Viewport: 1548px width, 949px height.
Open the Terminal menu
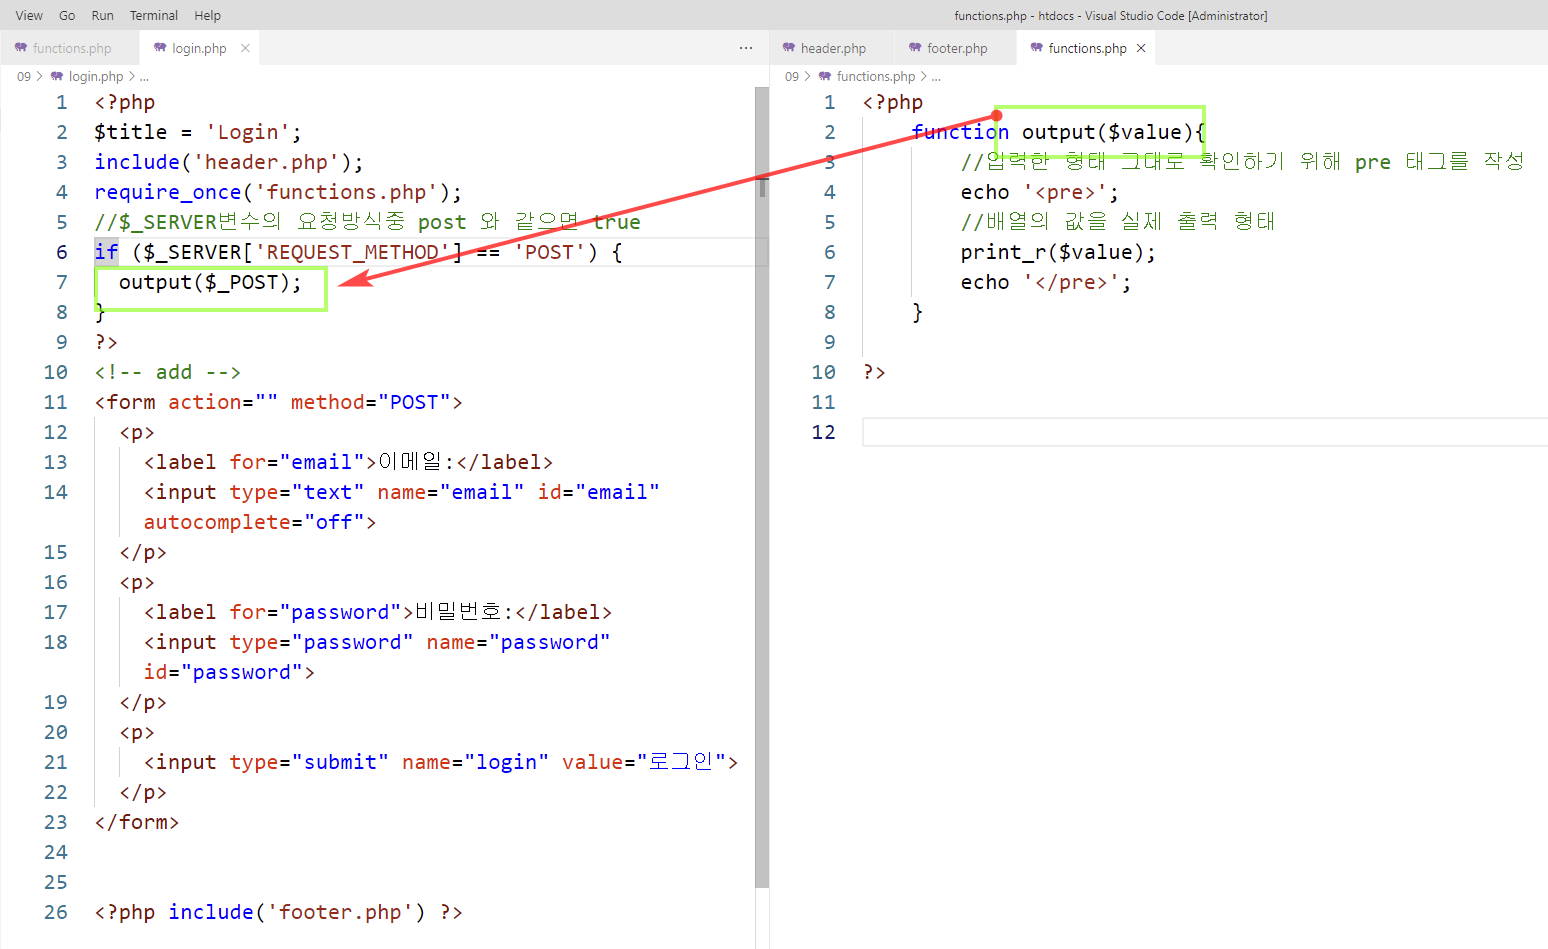click(154, 15)
